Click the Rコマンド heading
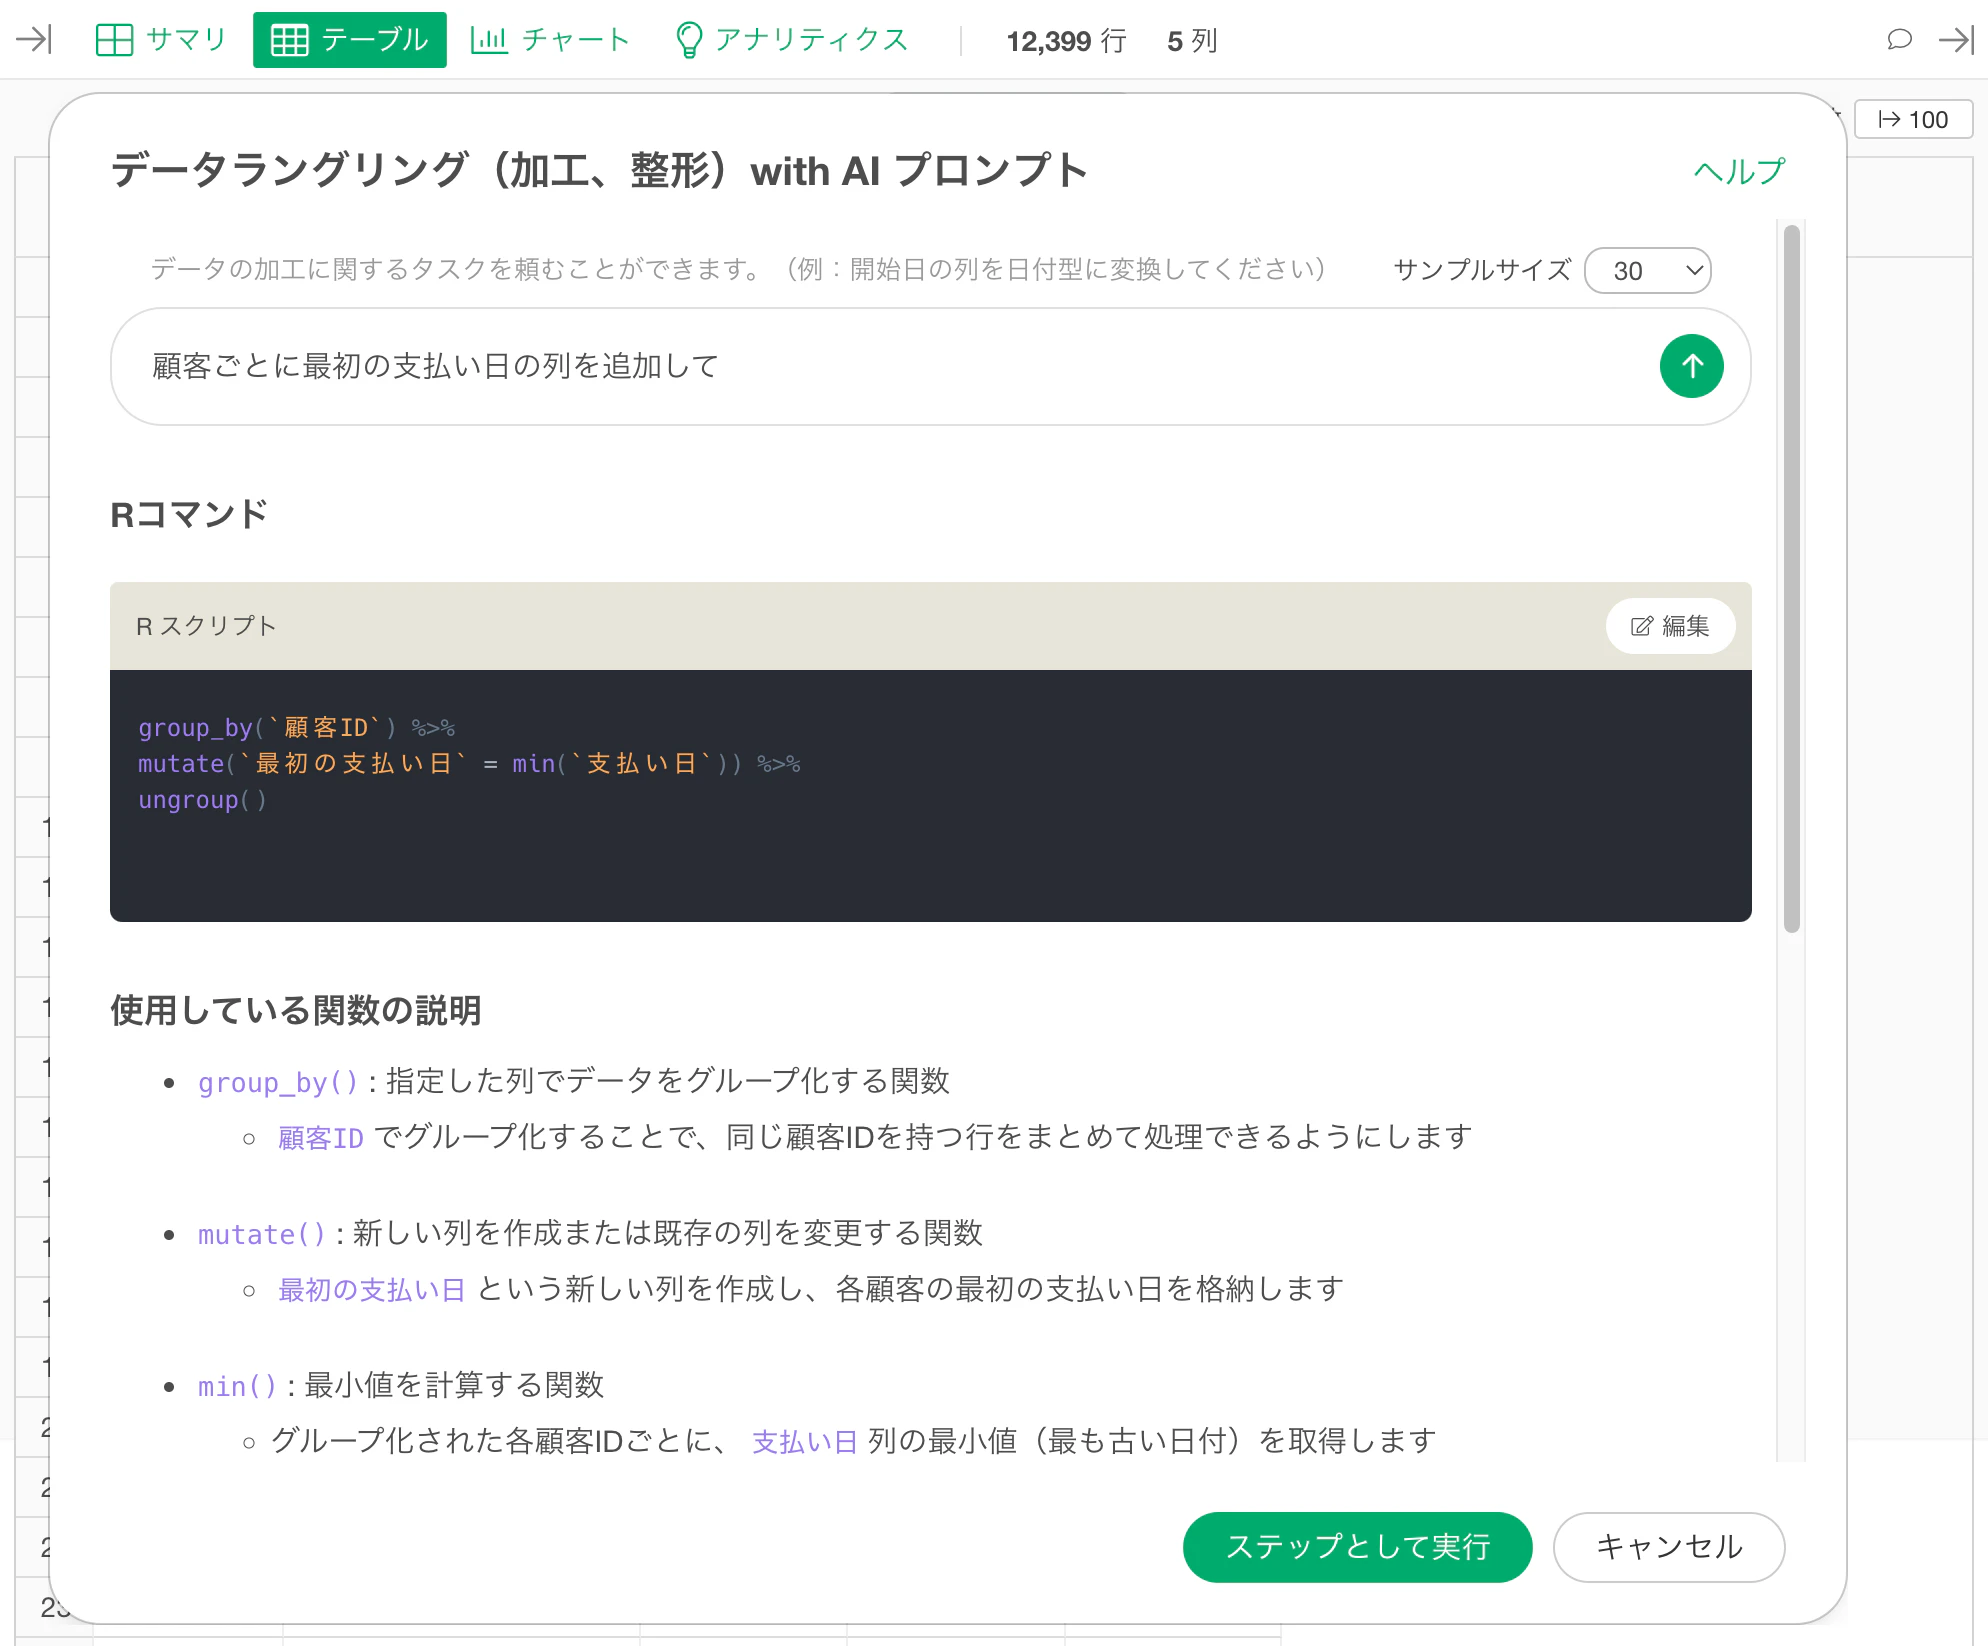This screenshot has height=1646, width=1988. [189, 514]
